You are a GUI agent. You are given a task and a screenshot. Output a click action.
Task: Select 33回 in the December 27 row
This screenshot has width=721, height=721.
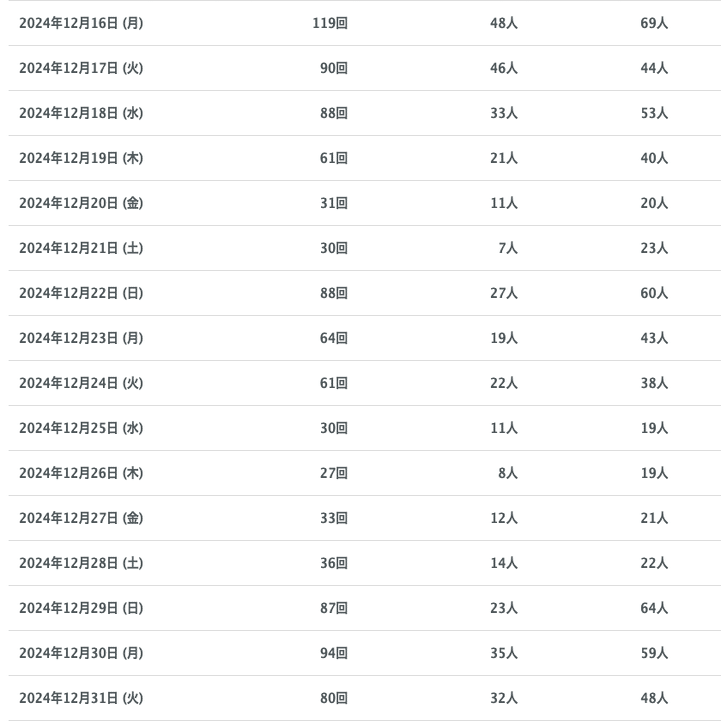[334, 518]
